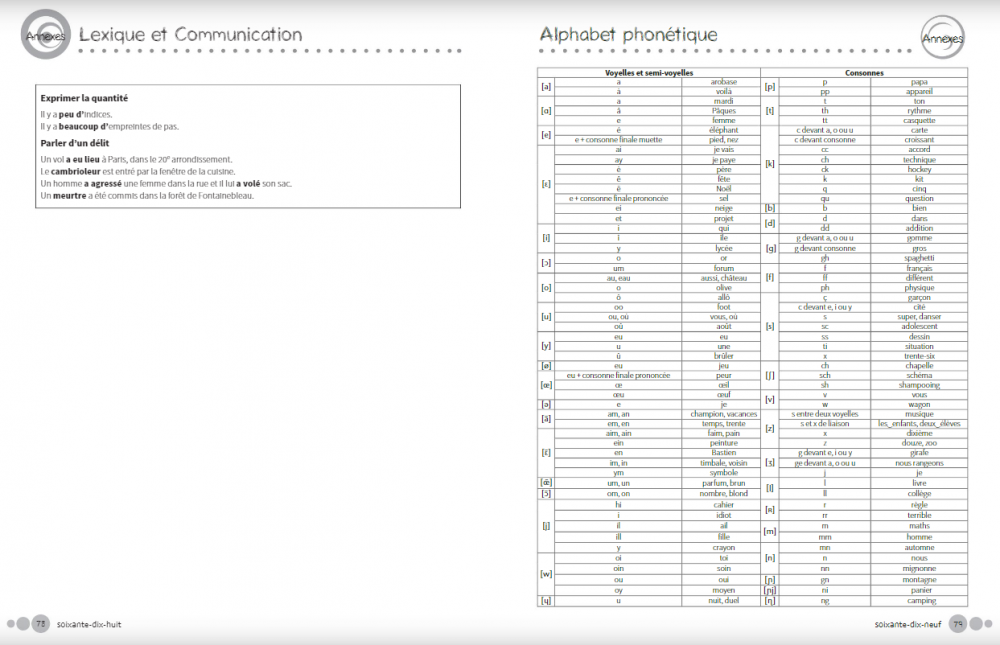Click the "nombre, blond" example cell
This screenshot has height=645, width=1000.
click(723, 493)
